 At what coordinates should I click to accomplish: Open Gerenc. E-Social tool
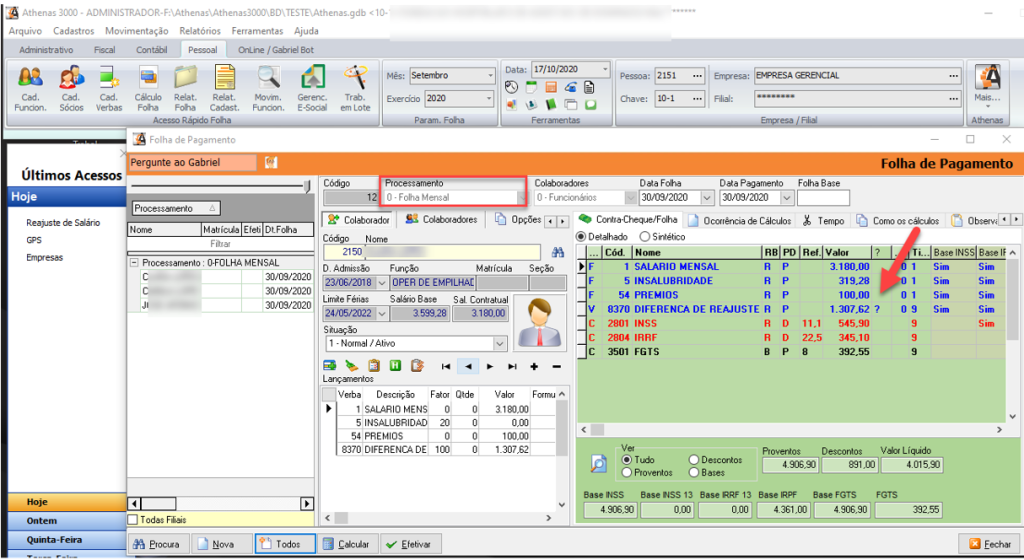312,89
